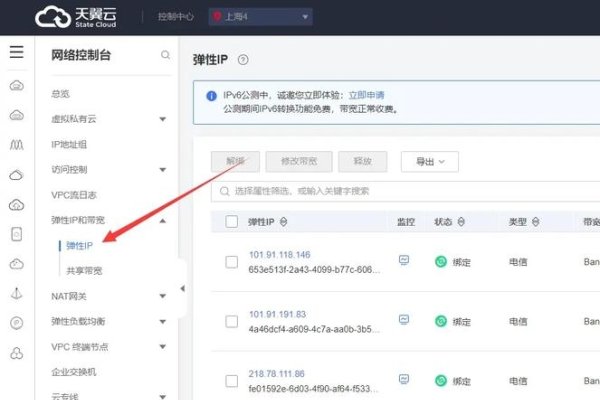Open IP地址组 in the sidebar
Image resolution: width=600 pixels, height=400 pixels.
pyautogui.click(x=69, y=144)
